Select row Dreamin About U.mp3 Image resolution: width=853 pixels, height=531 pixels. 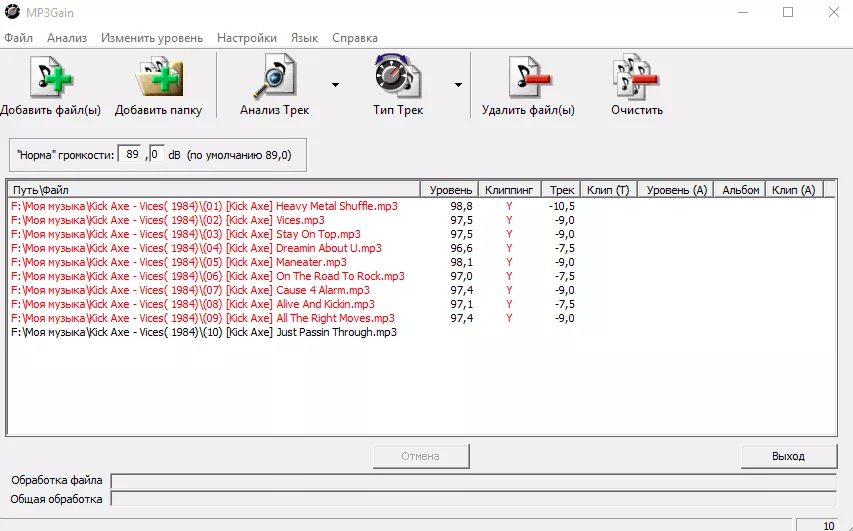tap(196, 248)
